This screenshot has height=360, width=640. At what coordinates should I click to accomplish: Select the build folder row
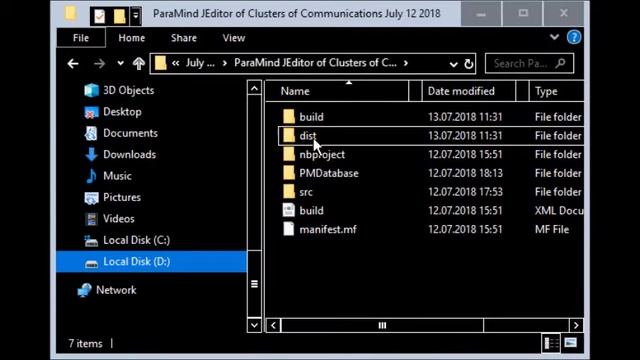[431, 117]
